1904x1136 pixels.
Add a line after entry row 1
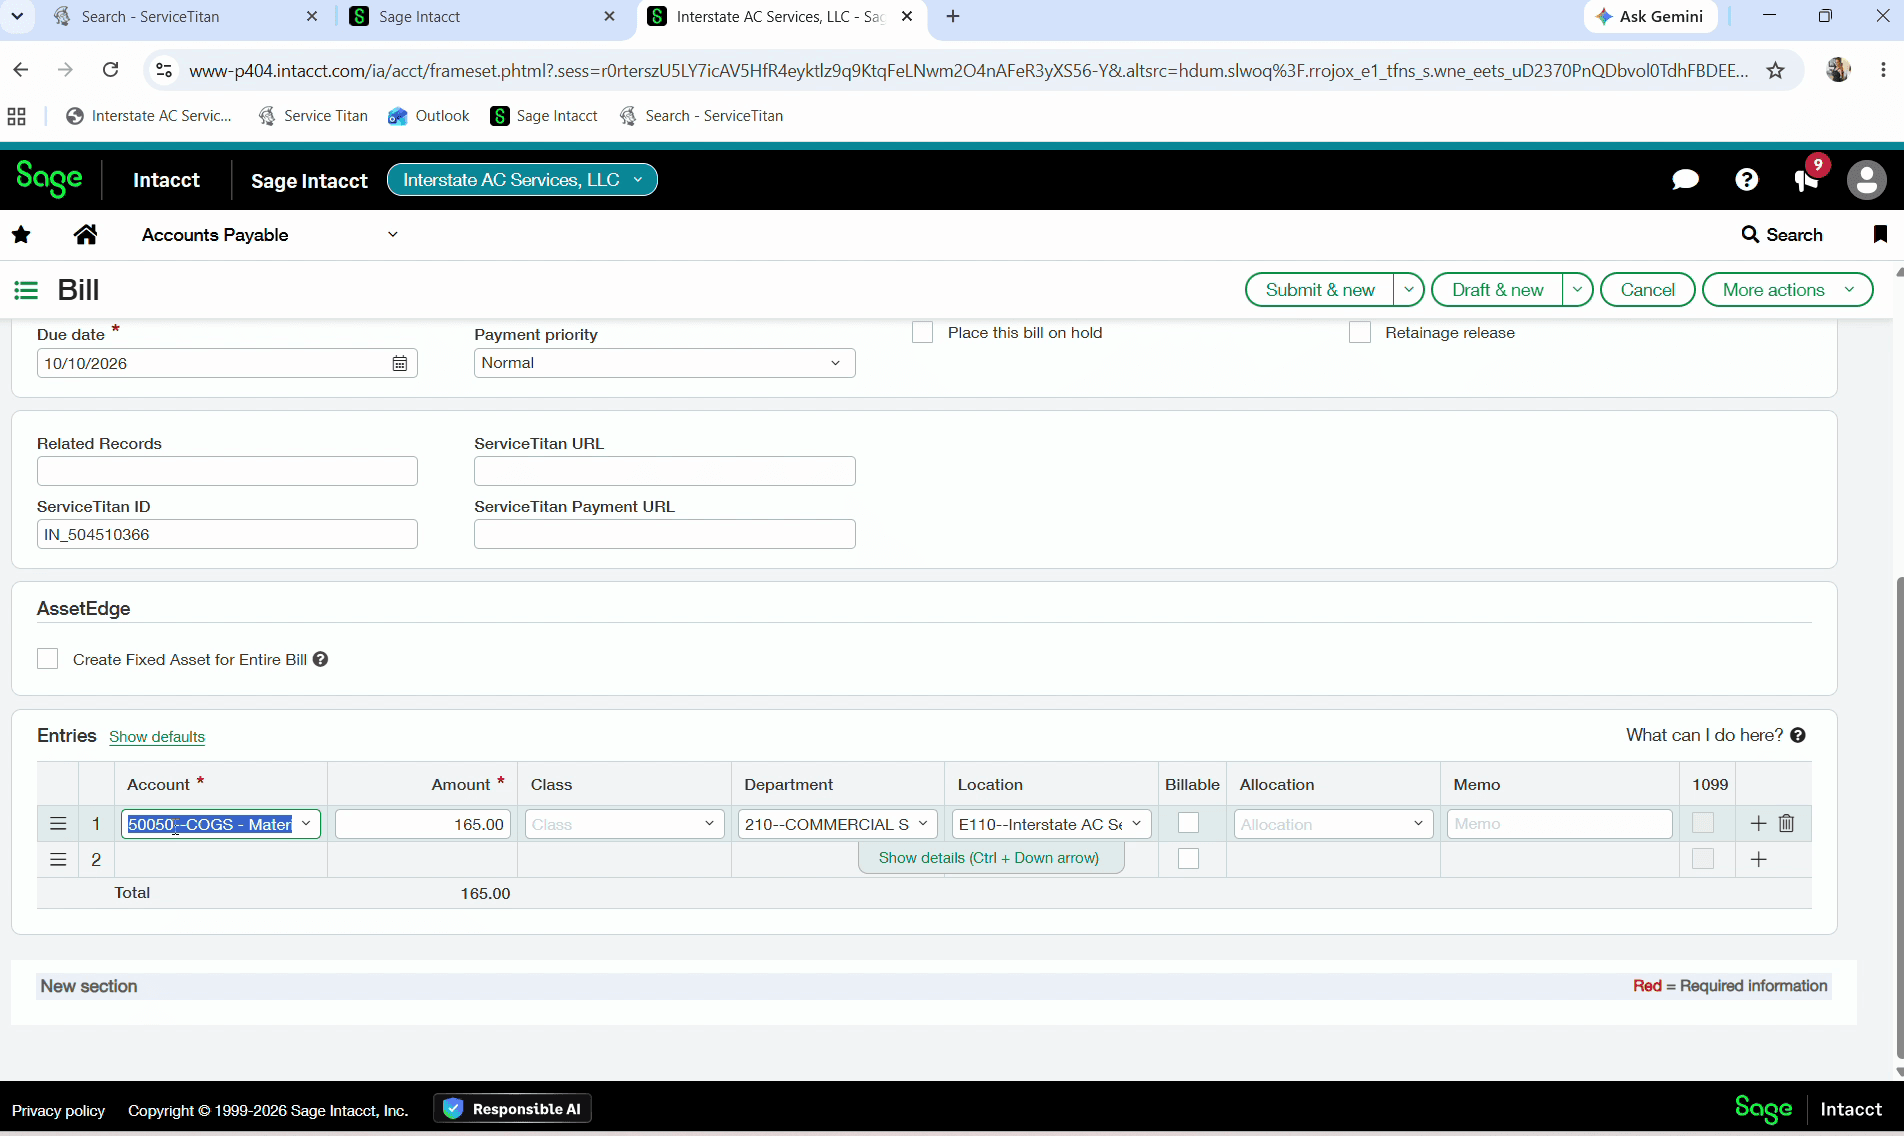(1758, 824)
